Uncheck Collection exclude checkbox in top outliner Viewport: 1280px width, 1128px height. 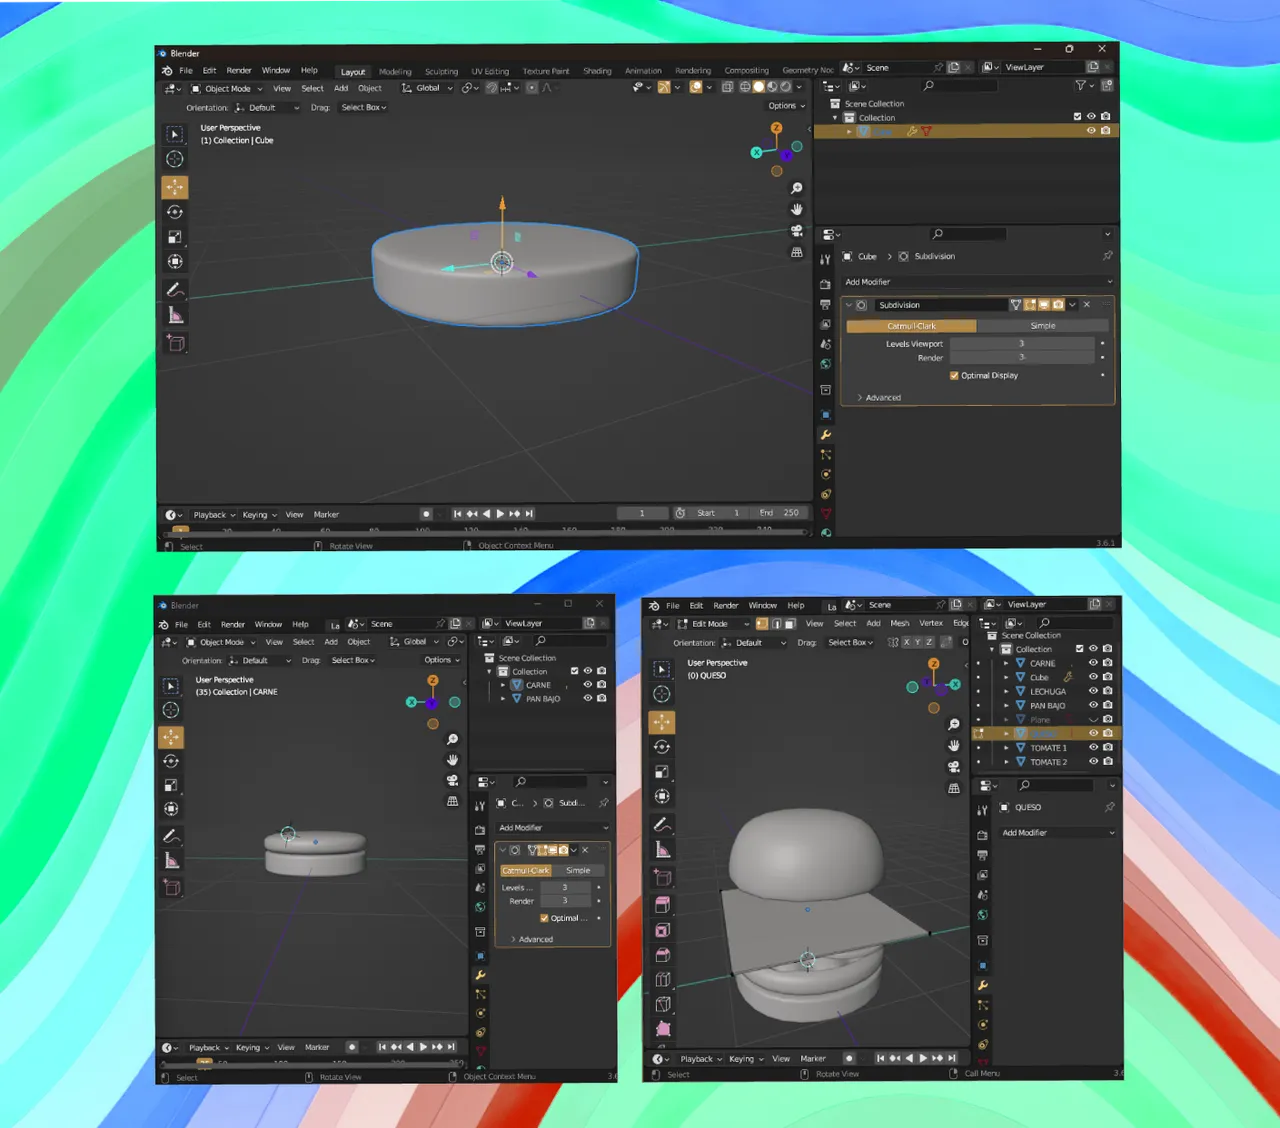tap(1077, 117)
